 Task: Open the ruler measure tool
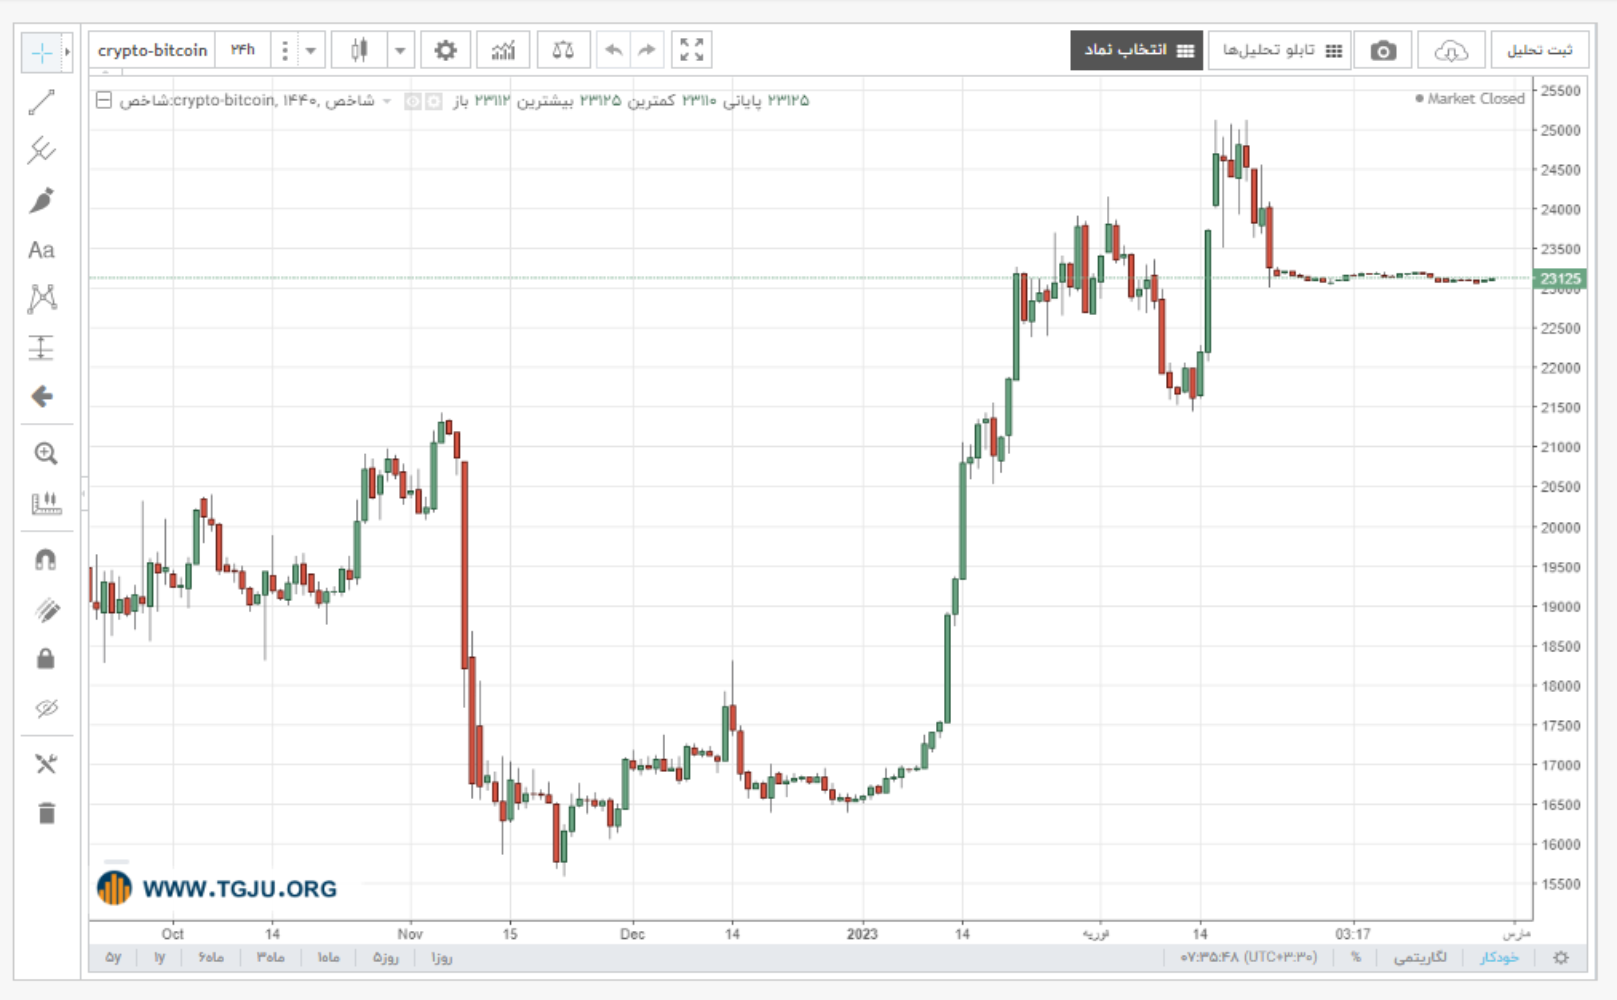45,503
